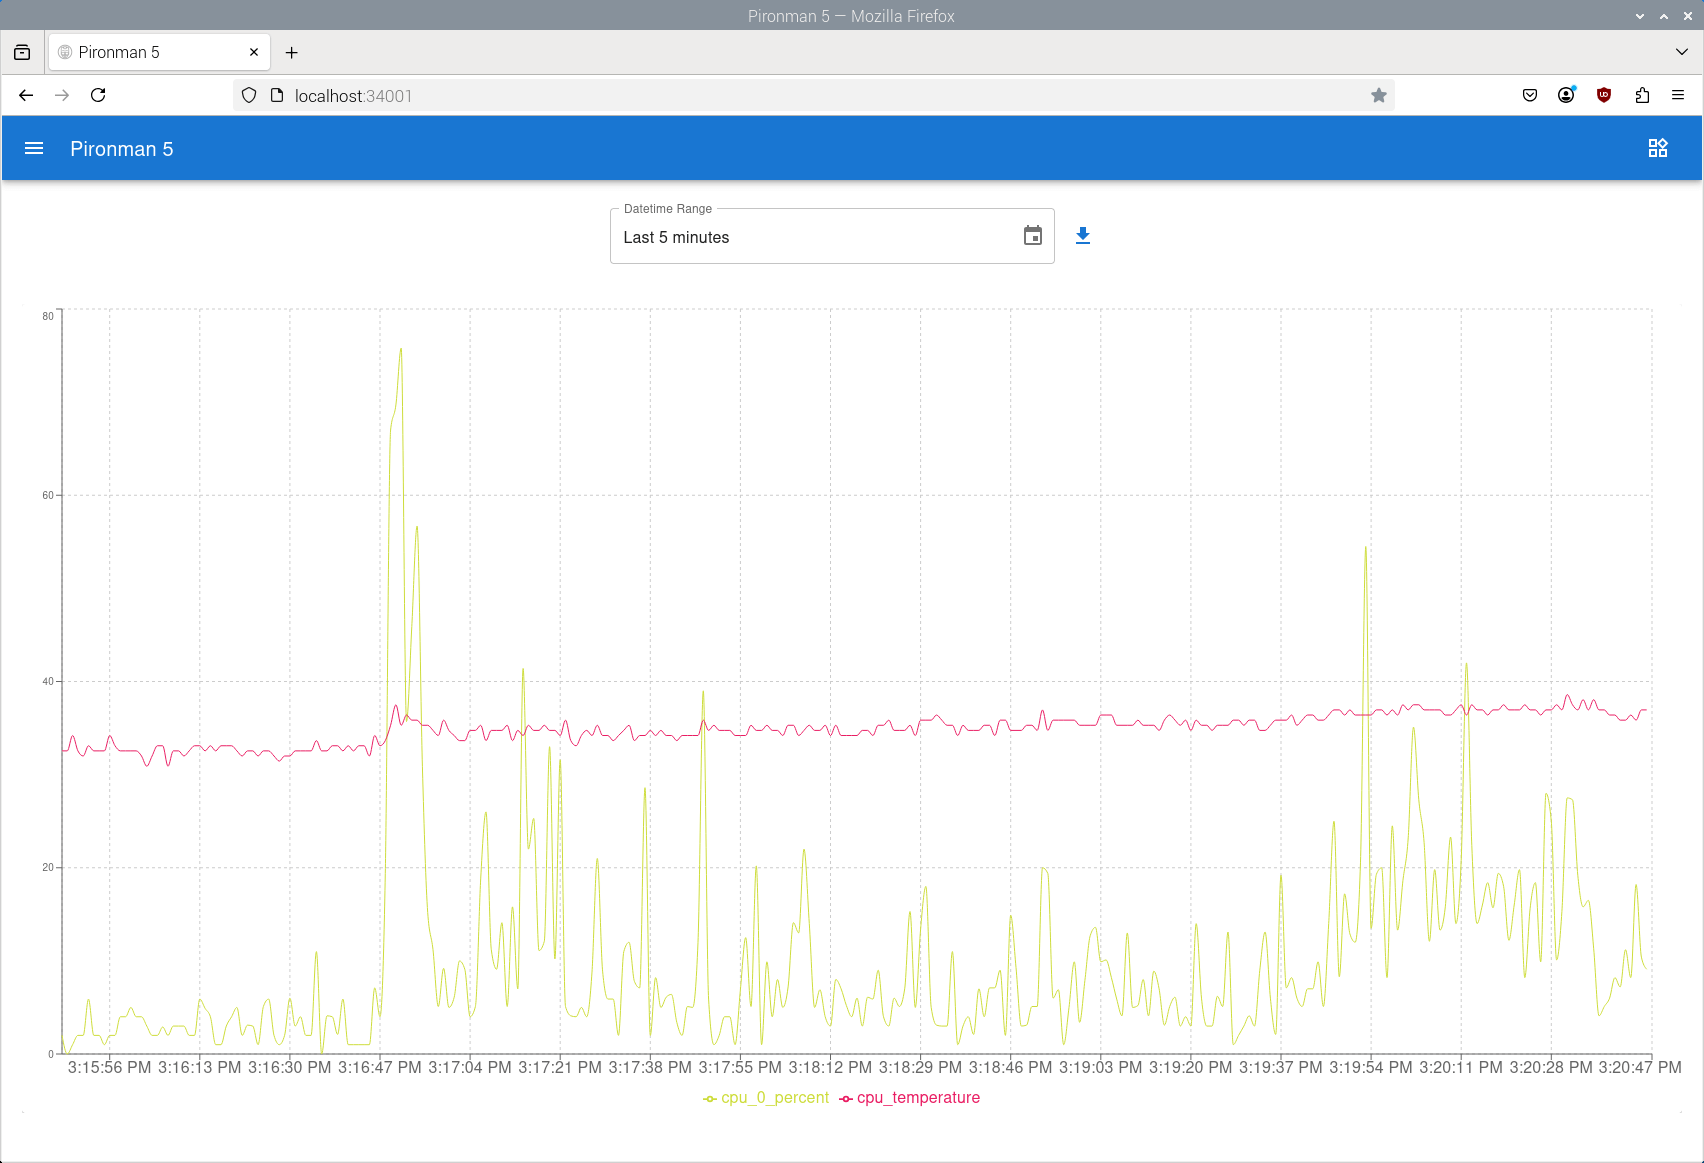1704x1163 pixels.
Task: Reload the current page
Action: point(98,95)
